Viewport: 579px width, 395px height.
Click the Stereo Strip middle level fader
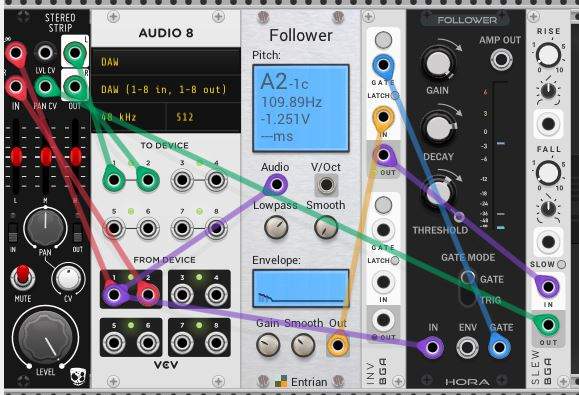(x=46, y=157)
